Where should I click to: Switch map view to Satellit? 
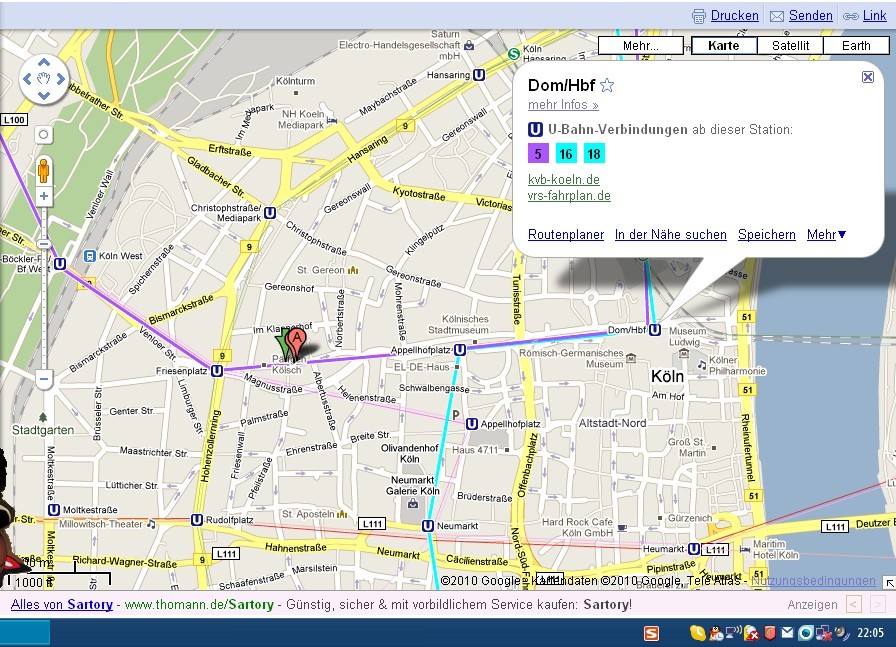[790, 45]
